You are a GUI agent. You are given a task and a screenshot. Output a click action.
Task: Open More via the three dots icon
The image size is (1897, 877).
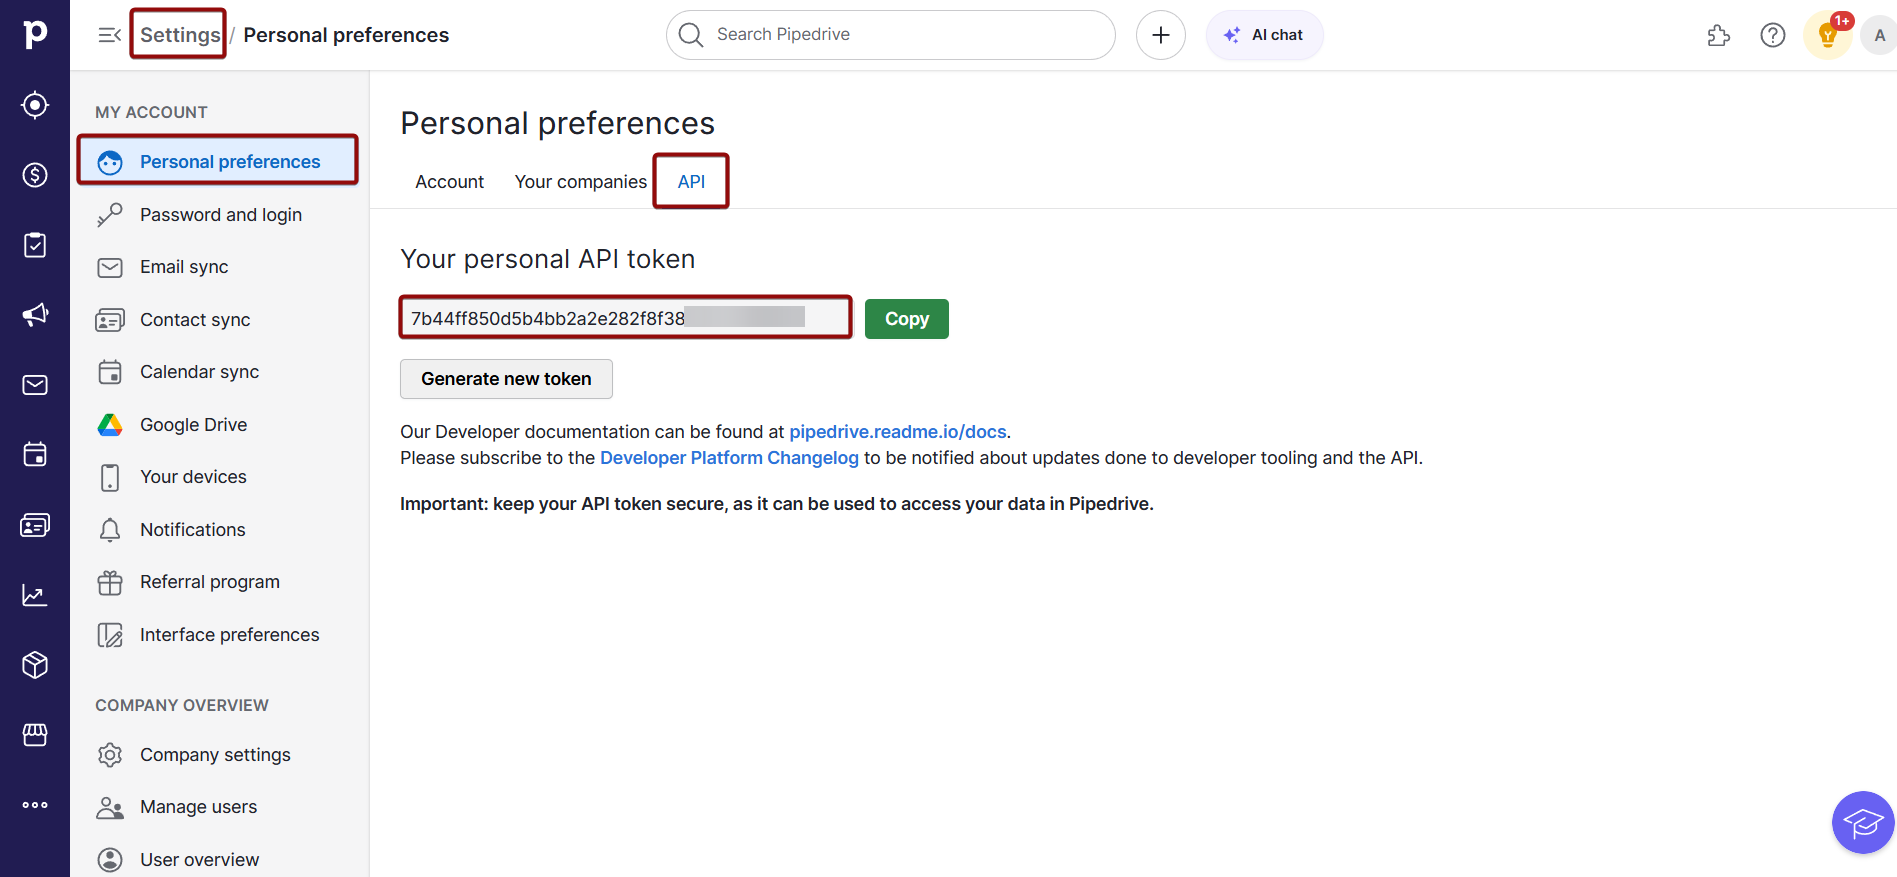[35, 805]
